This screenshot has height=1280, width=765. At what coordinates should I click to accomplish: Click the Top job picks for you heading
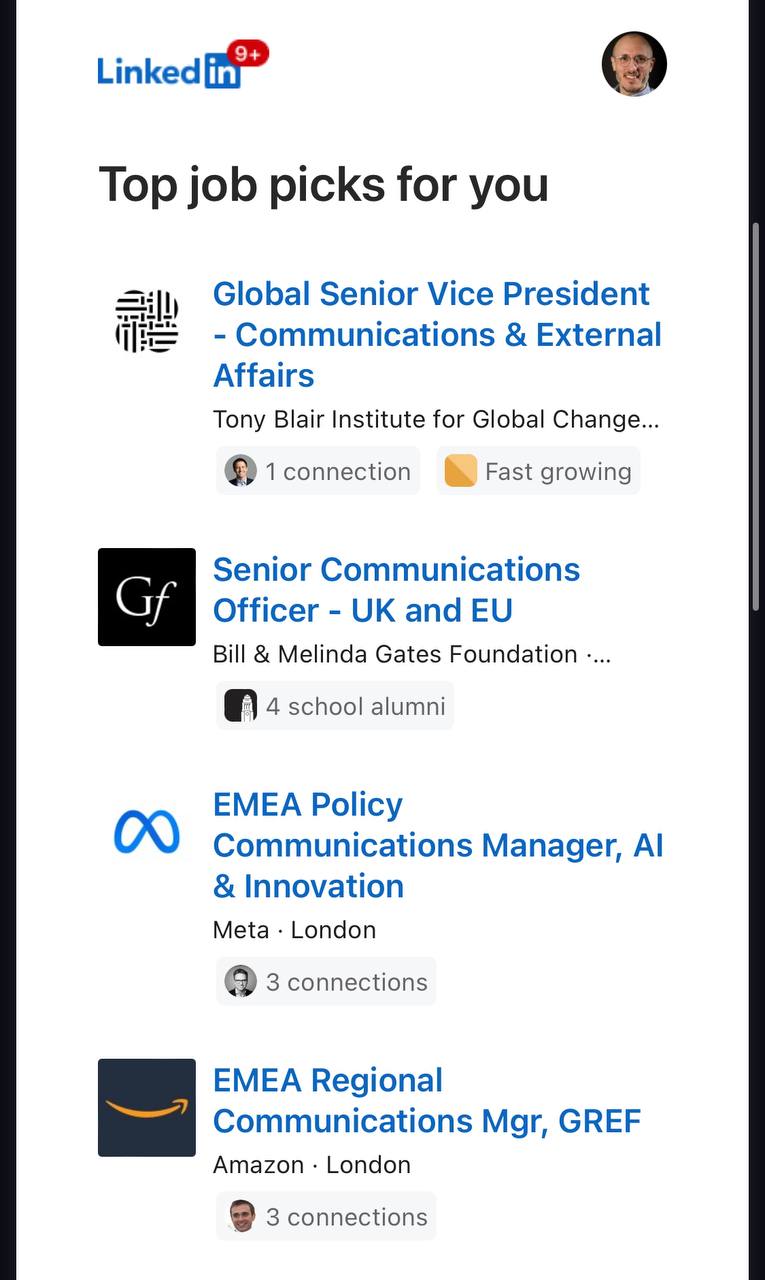pos(323,185)
